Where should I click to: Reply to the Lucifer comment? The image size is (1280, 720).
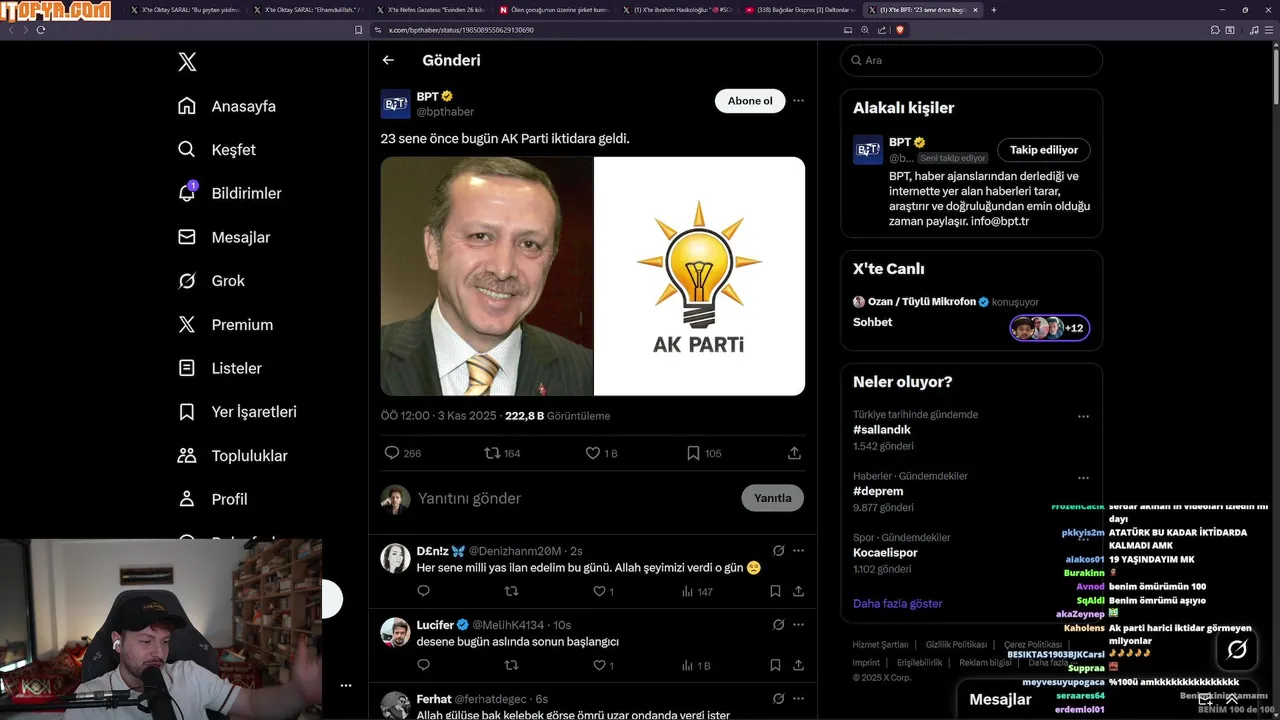(423, 665)
